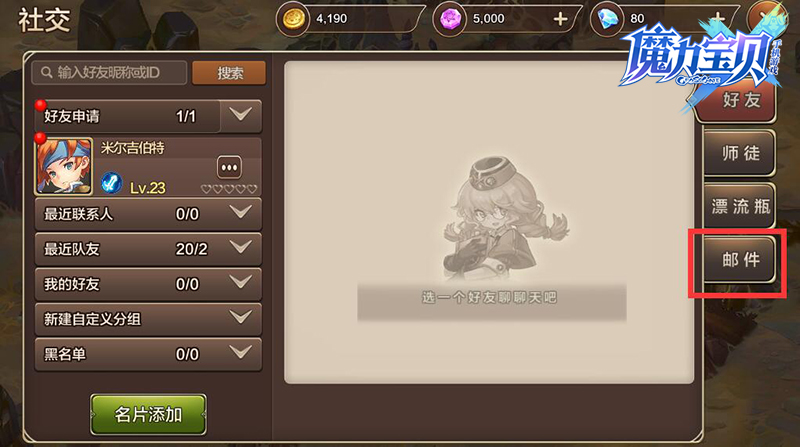Click the blue diamond currency icon
Image resolution: width=800 pixels, height=447 pixels.
(607, 19)
